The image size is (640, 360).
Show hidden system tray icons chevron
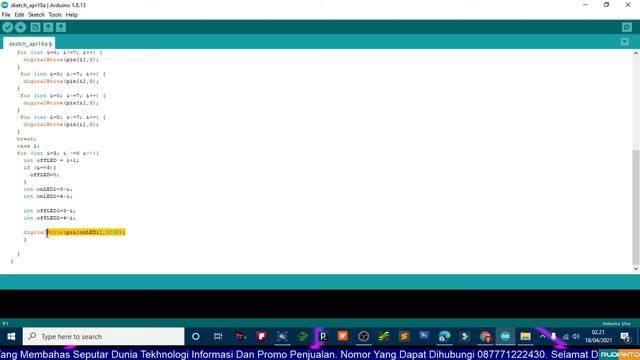click(542, 336)
